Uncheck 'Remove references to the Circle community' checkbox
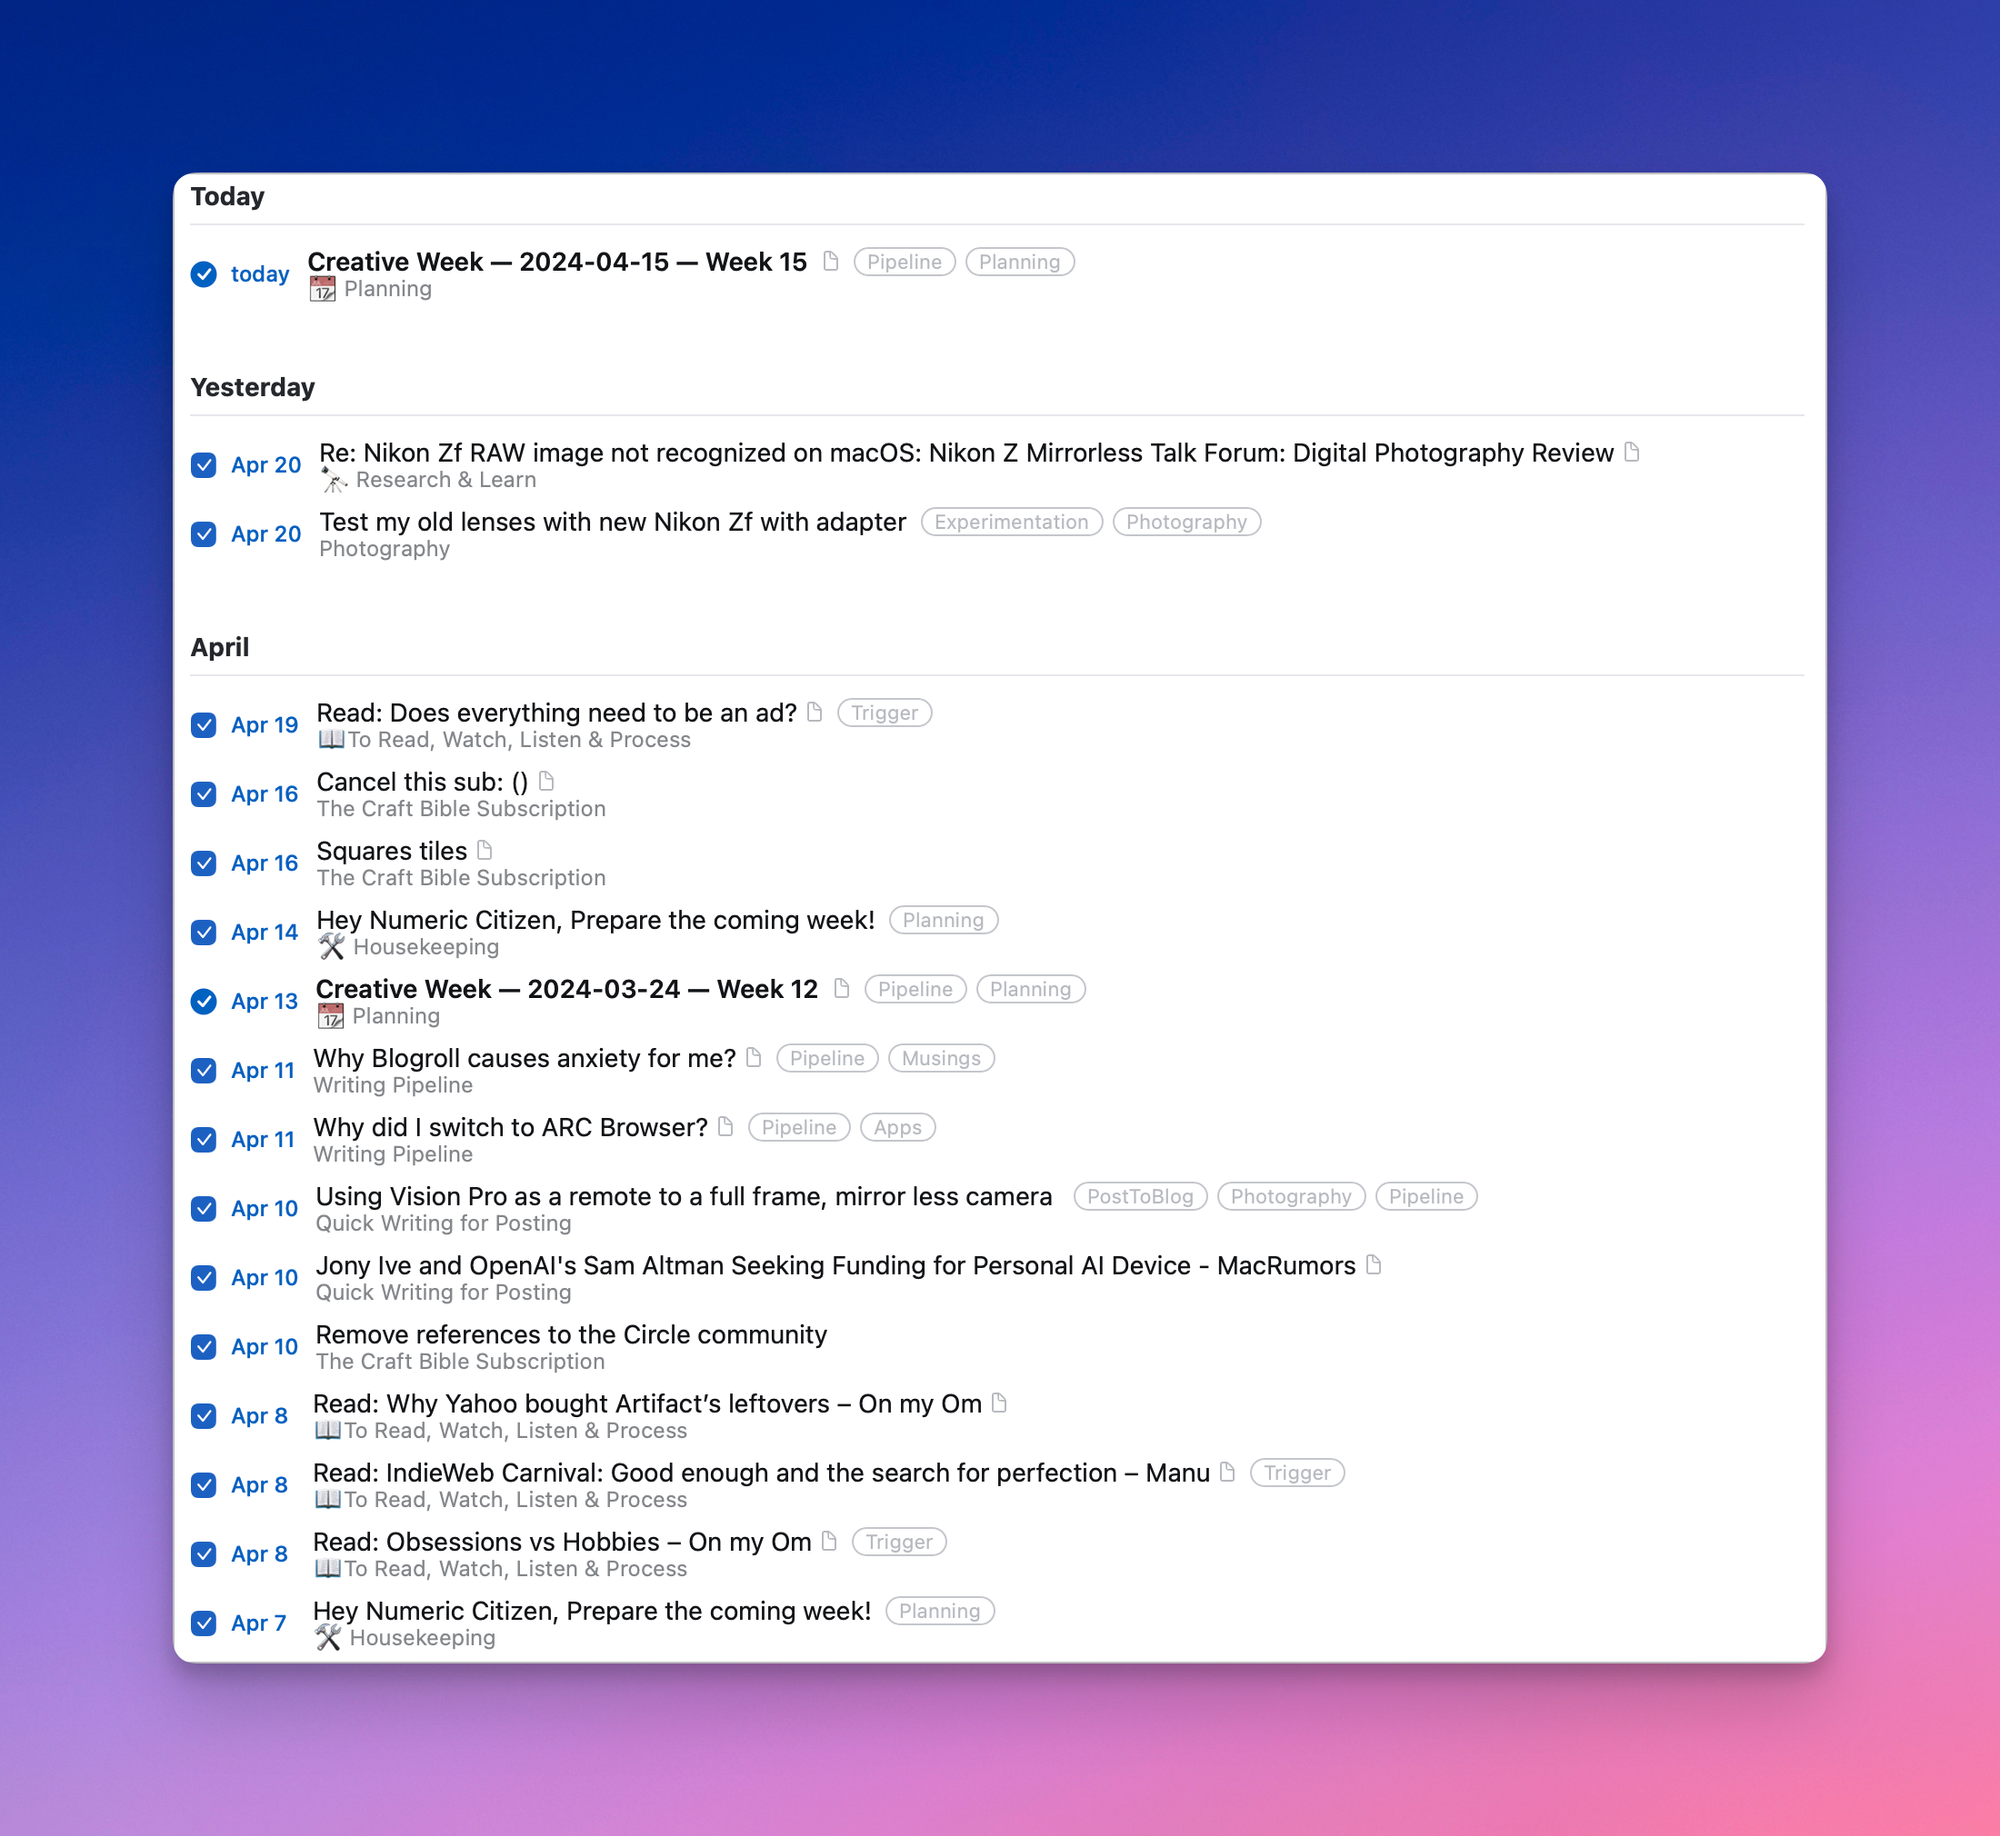 [x=204, y=1347]
